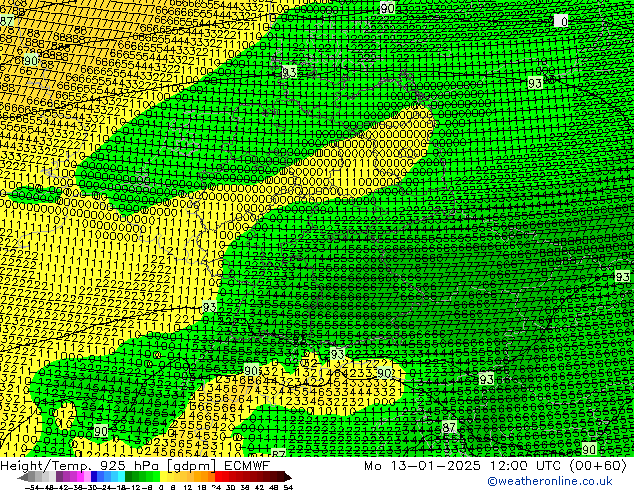Click the '90' contour label at the top center edge
Image resolution: width=634 pixels, height=490 pixels.
[387, 8]
